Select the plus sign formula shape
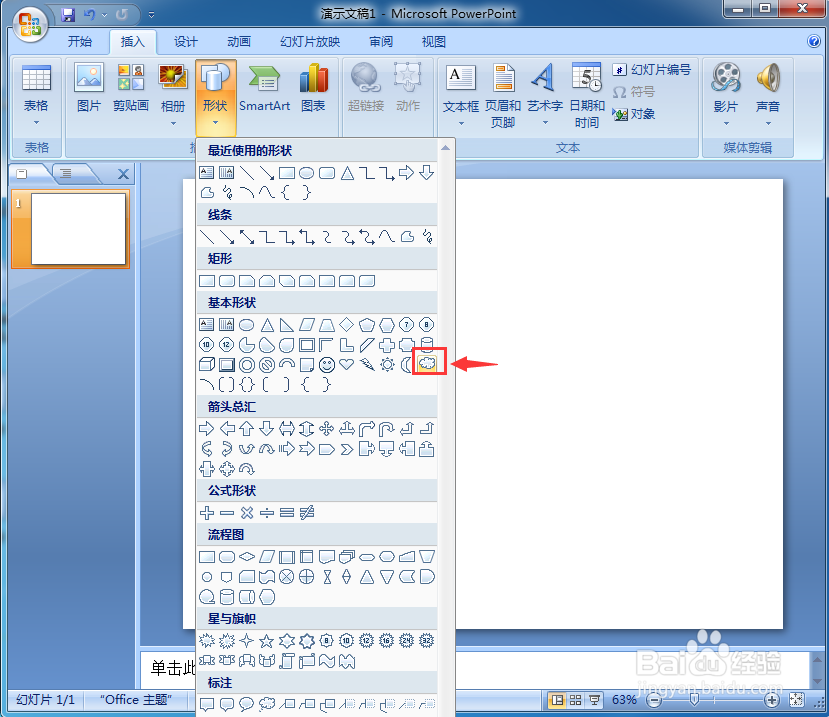Screen dimensions: 829x717 click(207, 512)
